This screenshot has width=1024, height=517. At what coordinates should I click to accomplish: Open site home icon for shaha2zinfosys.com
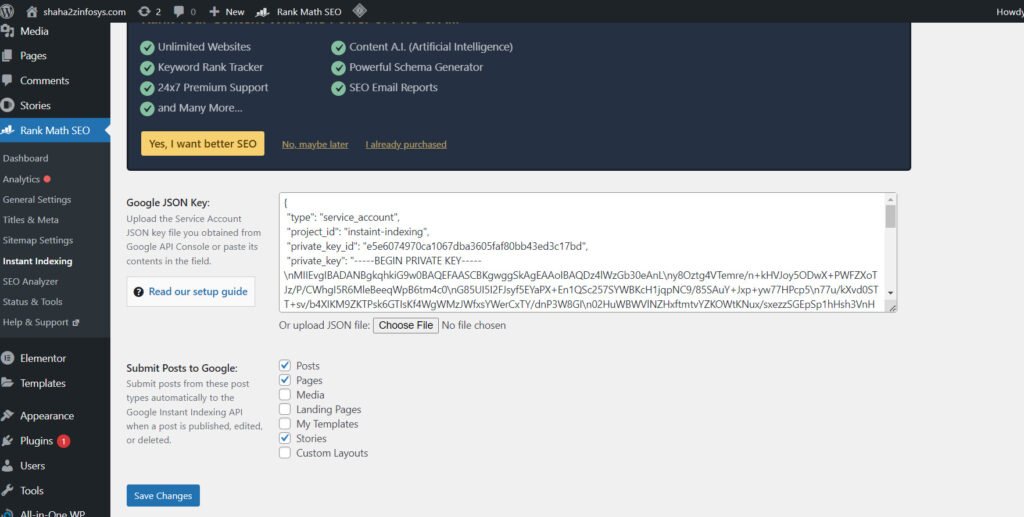point(31,11)
